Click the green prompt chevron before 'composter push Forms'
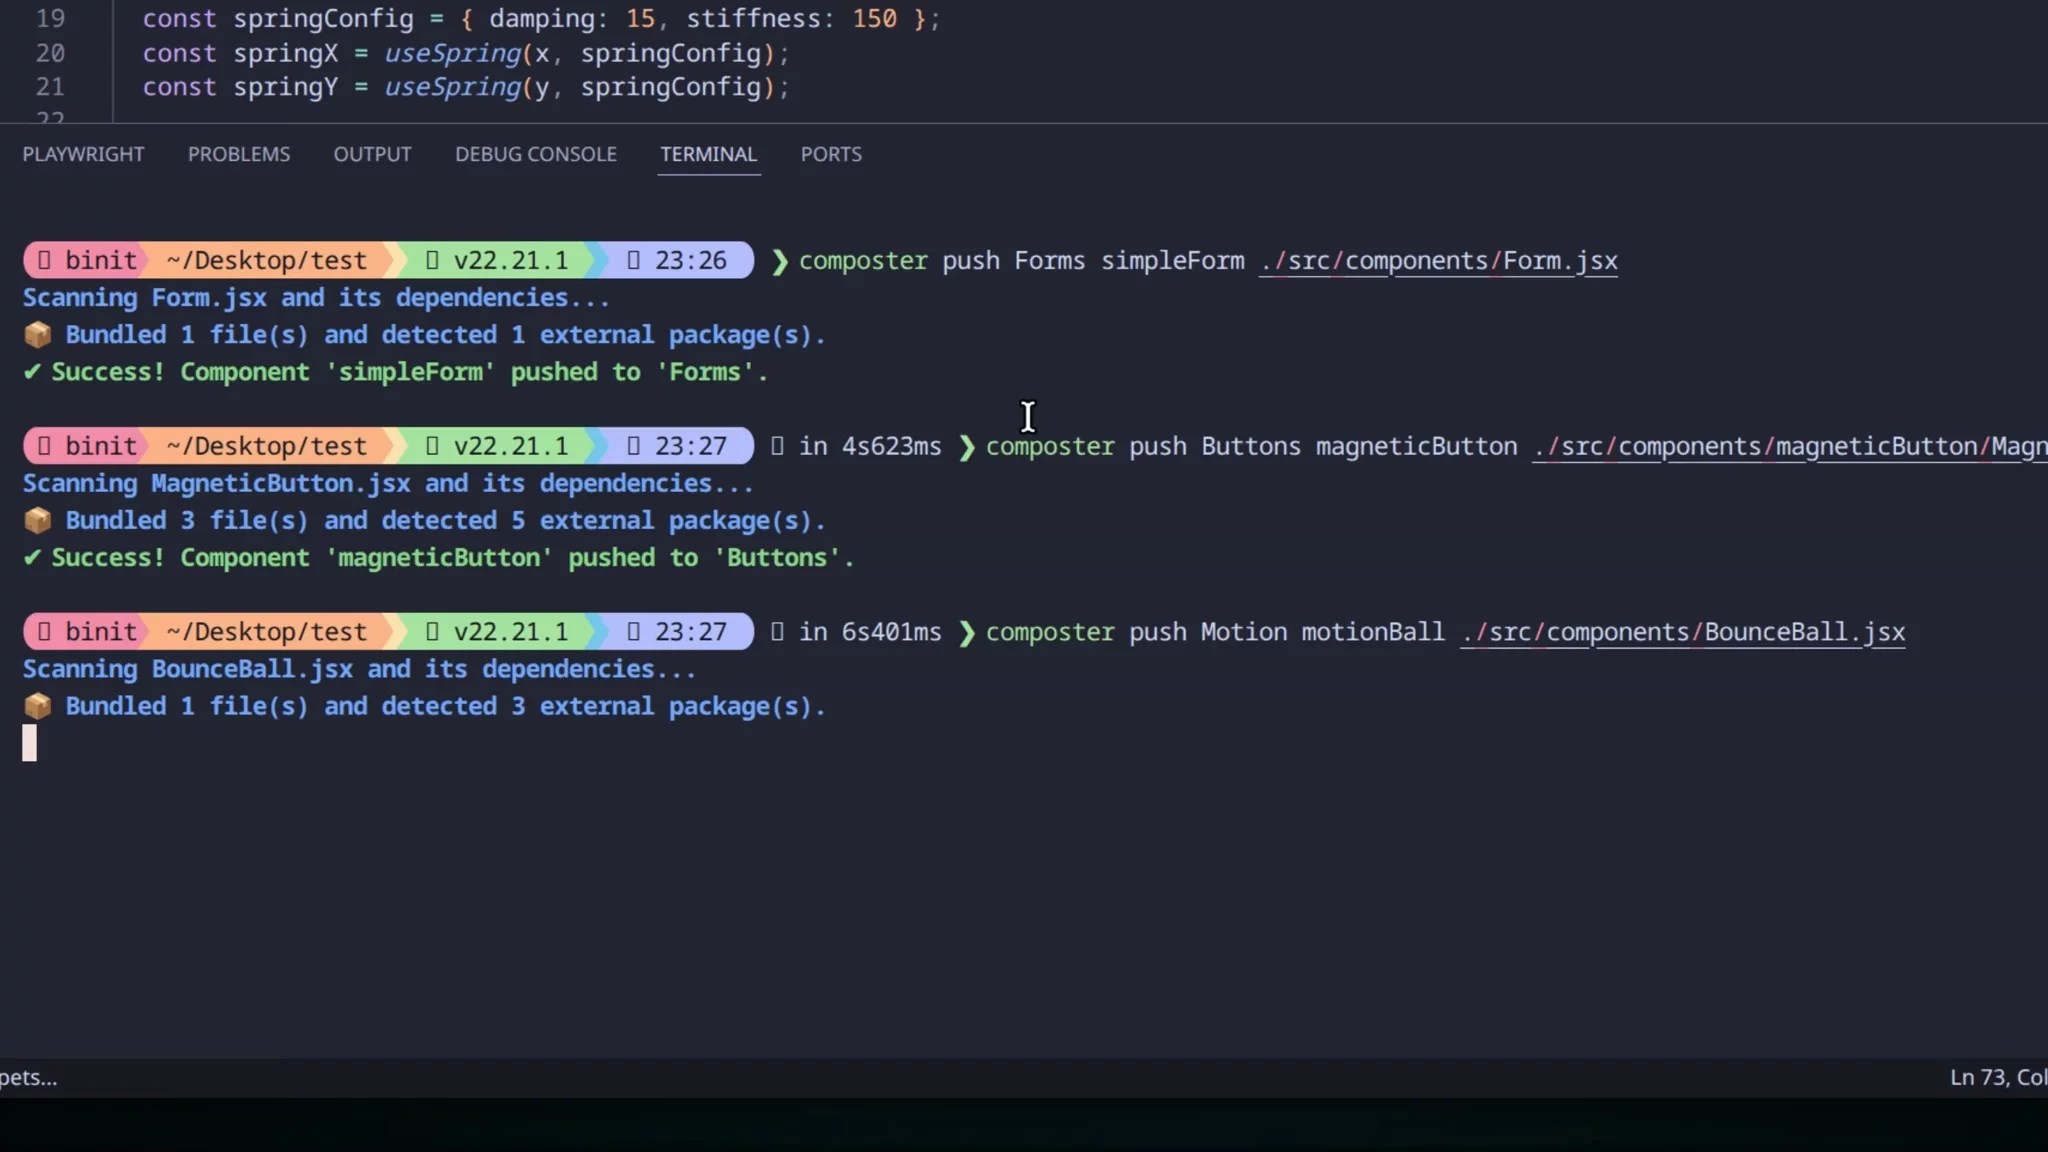 tap(779, 261)
